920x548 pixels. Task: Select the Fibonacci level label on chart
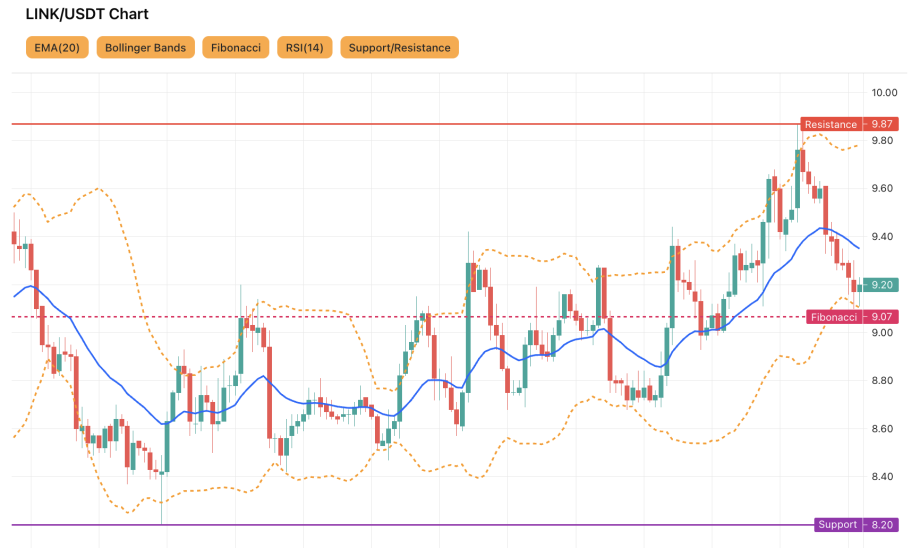833,317
